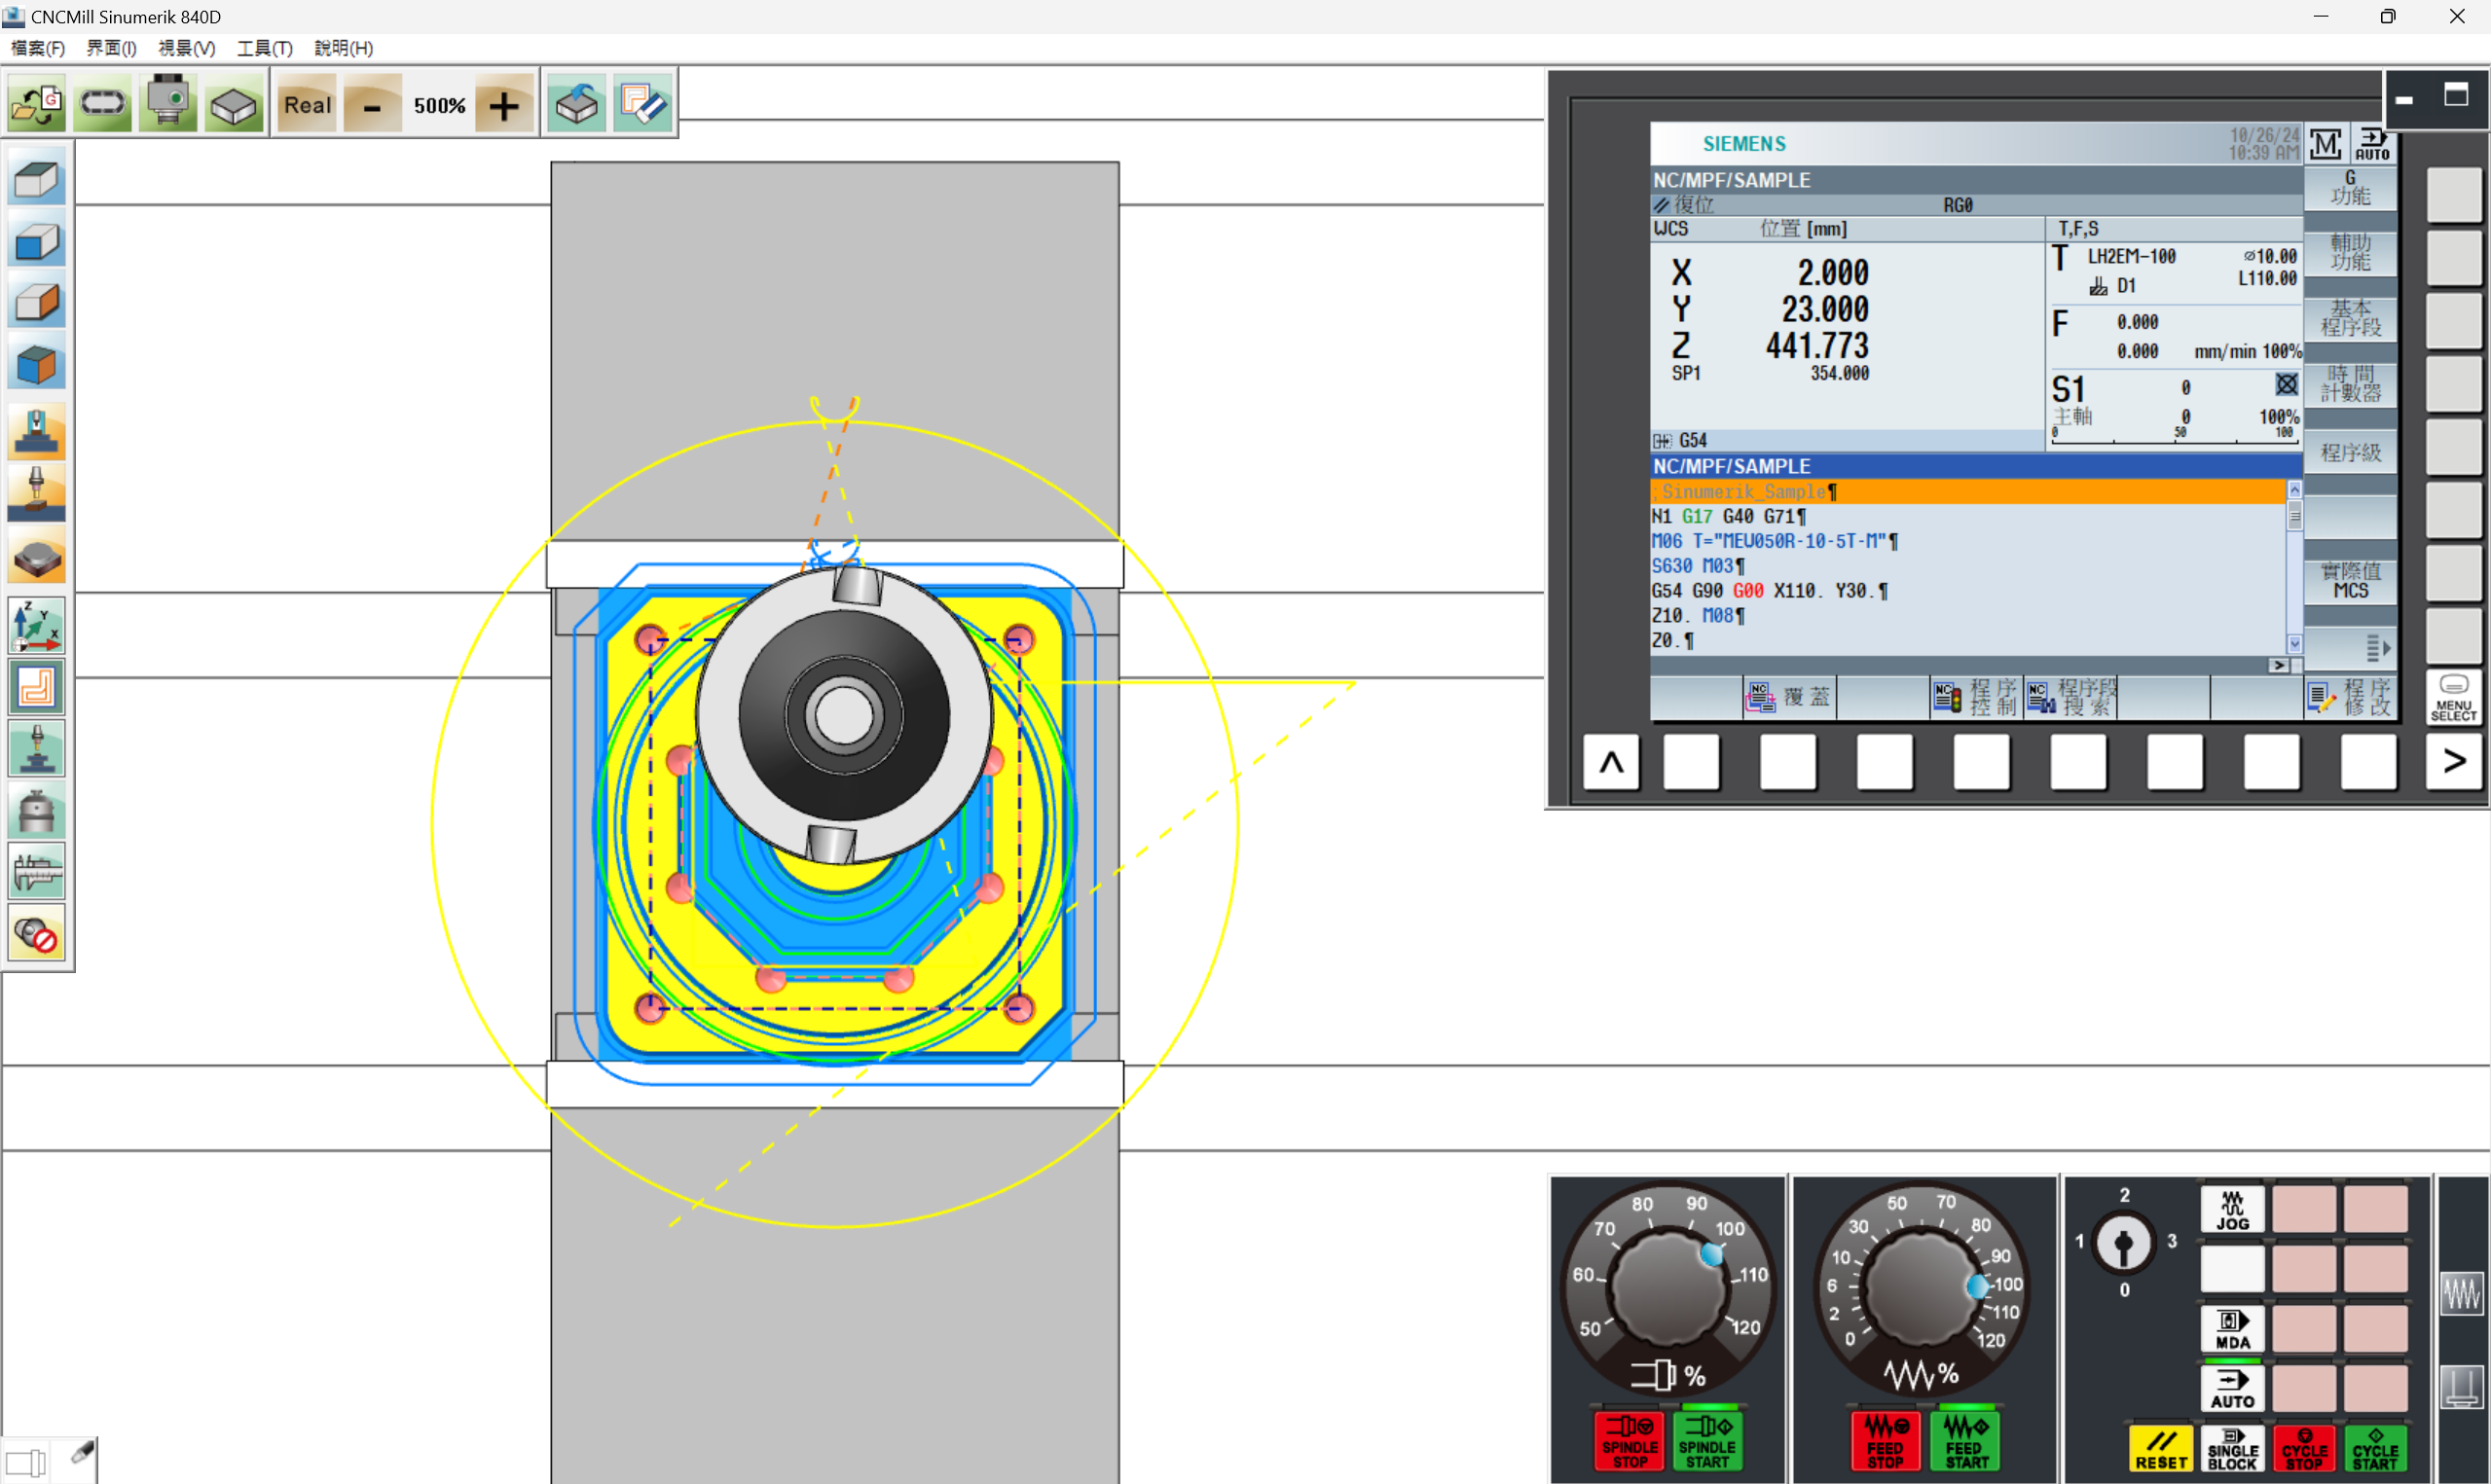
Task: Select the orange side face cube view
Action: 37,302
